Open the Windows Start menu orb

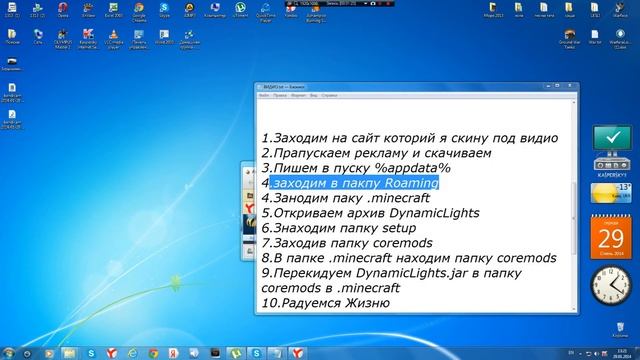[x=8, y=353]
